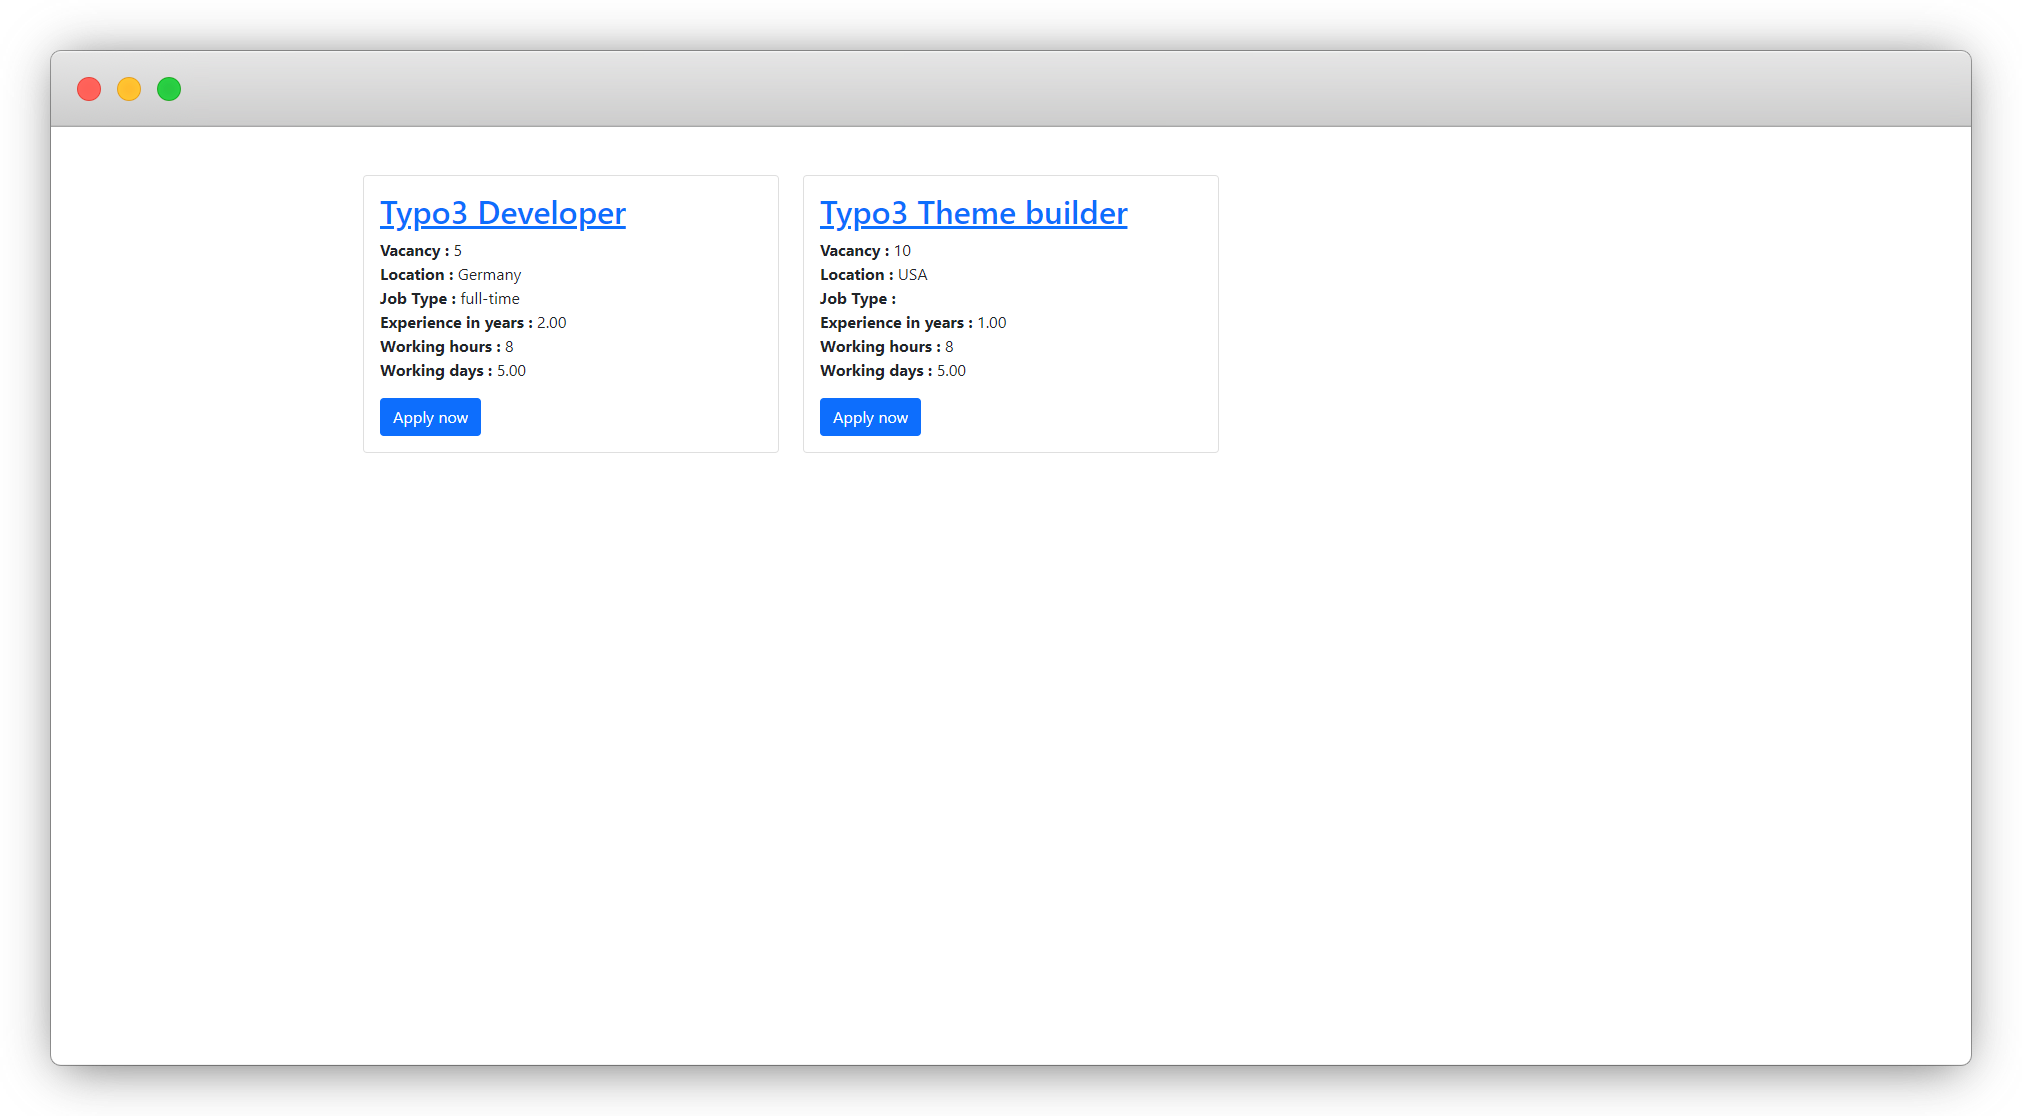2022x1116 pixels.
Task: Click the Vacancy : 5 line
Action: (421, 251)
